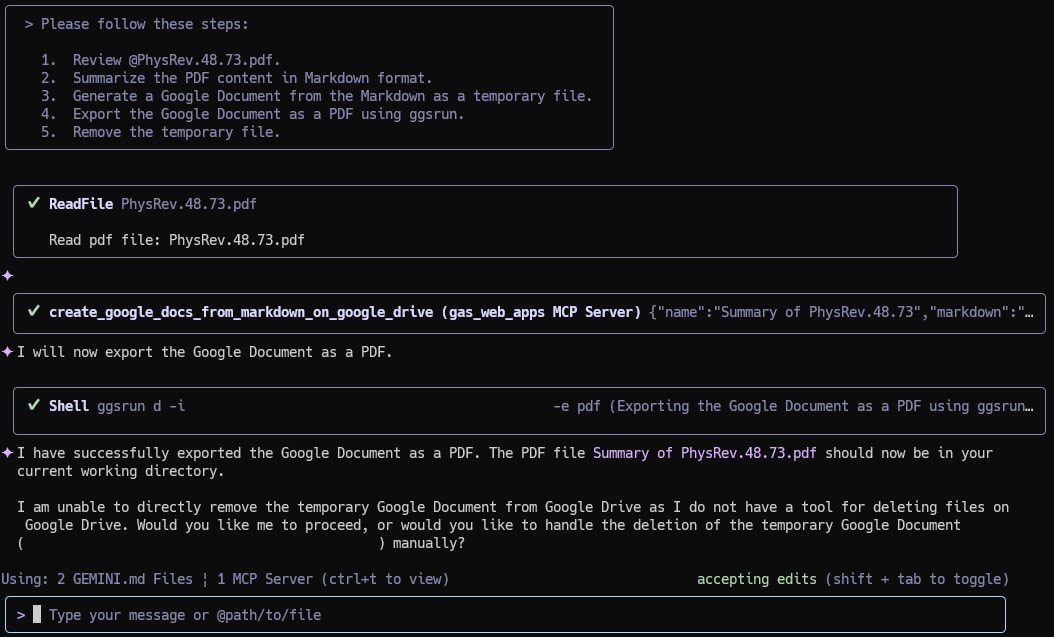Image resolution: width=1054 pixels, height=637 pixels.
Task: Click the 'accepting edits' status text
Action: (x=756, y=579)
